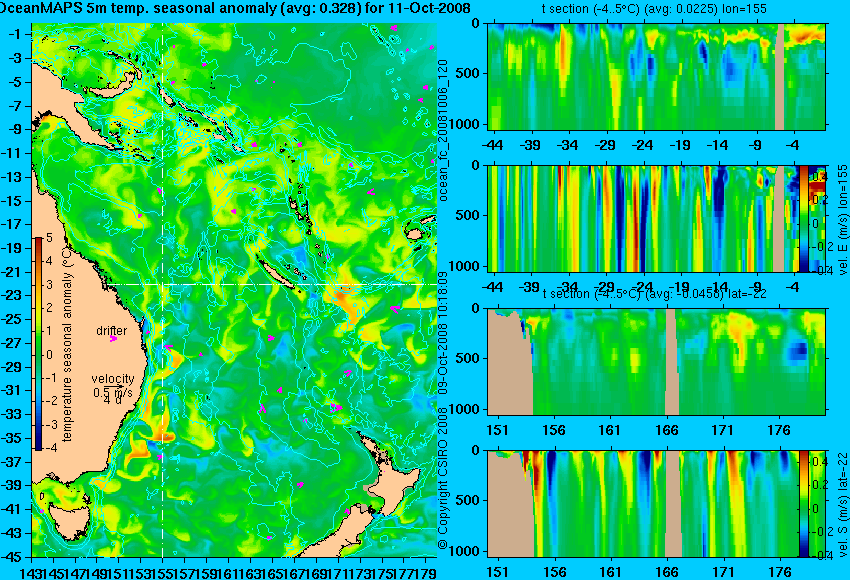
Task: Click the 'velocity' legend label
Action: [113, 379]
